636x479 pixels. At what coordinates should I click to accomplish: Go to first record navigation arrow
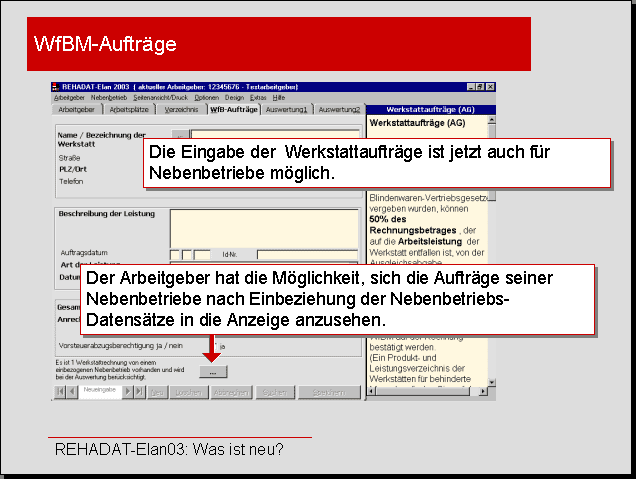click(58, 392)
